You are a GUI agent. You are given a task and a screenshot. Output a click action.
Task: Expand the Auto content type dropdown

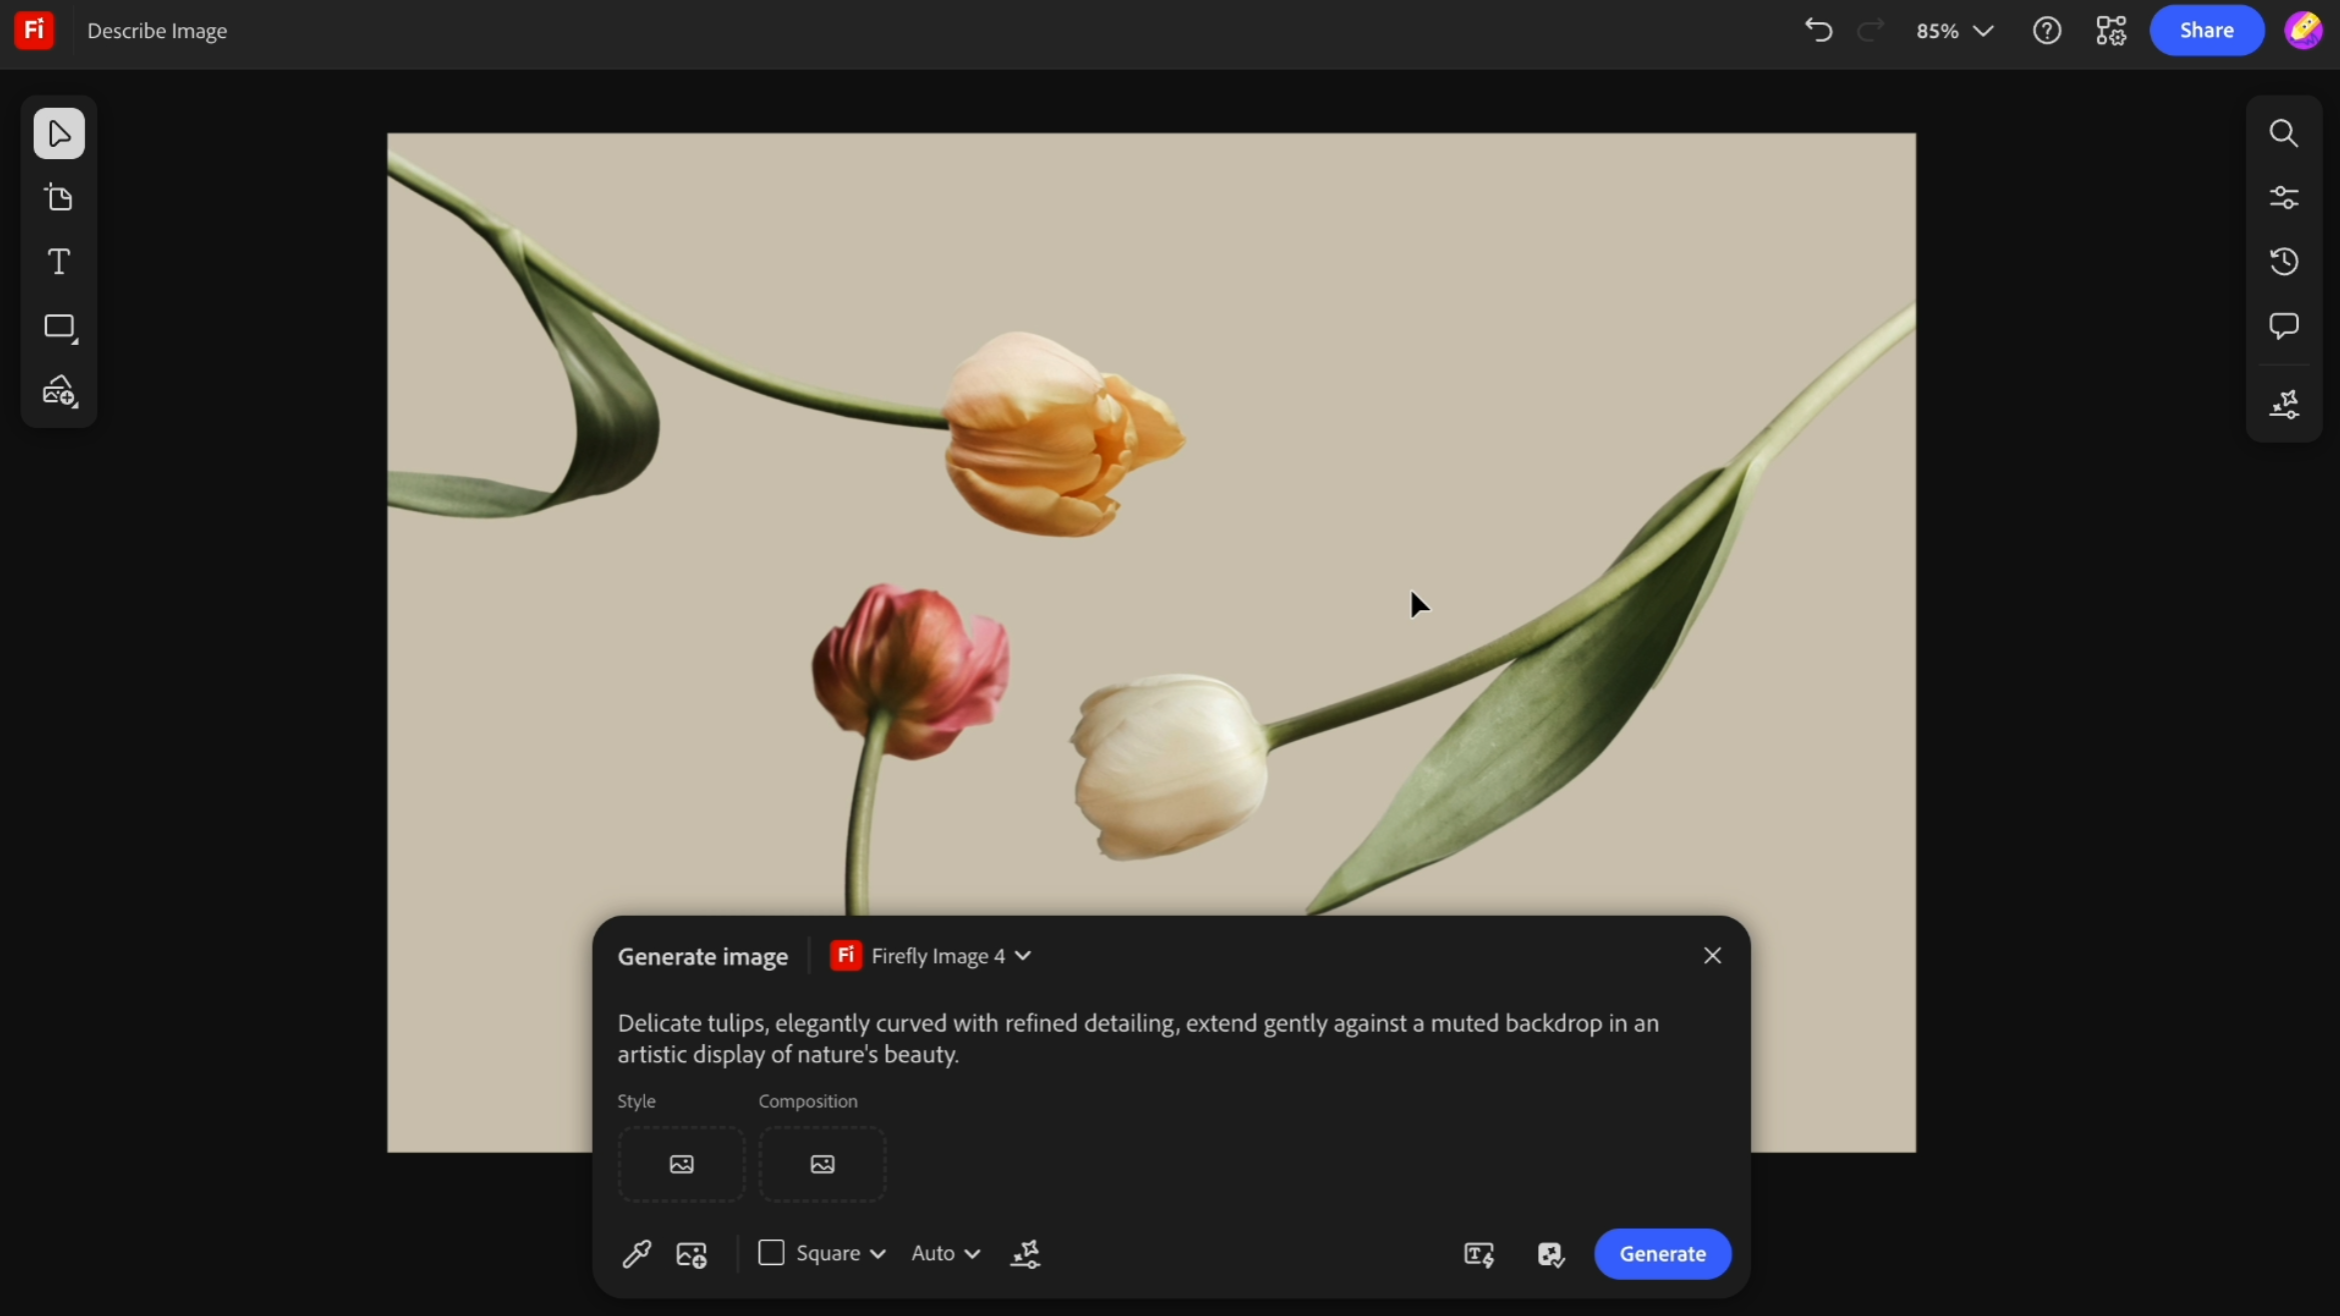click(x=945, y=1253)
